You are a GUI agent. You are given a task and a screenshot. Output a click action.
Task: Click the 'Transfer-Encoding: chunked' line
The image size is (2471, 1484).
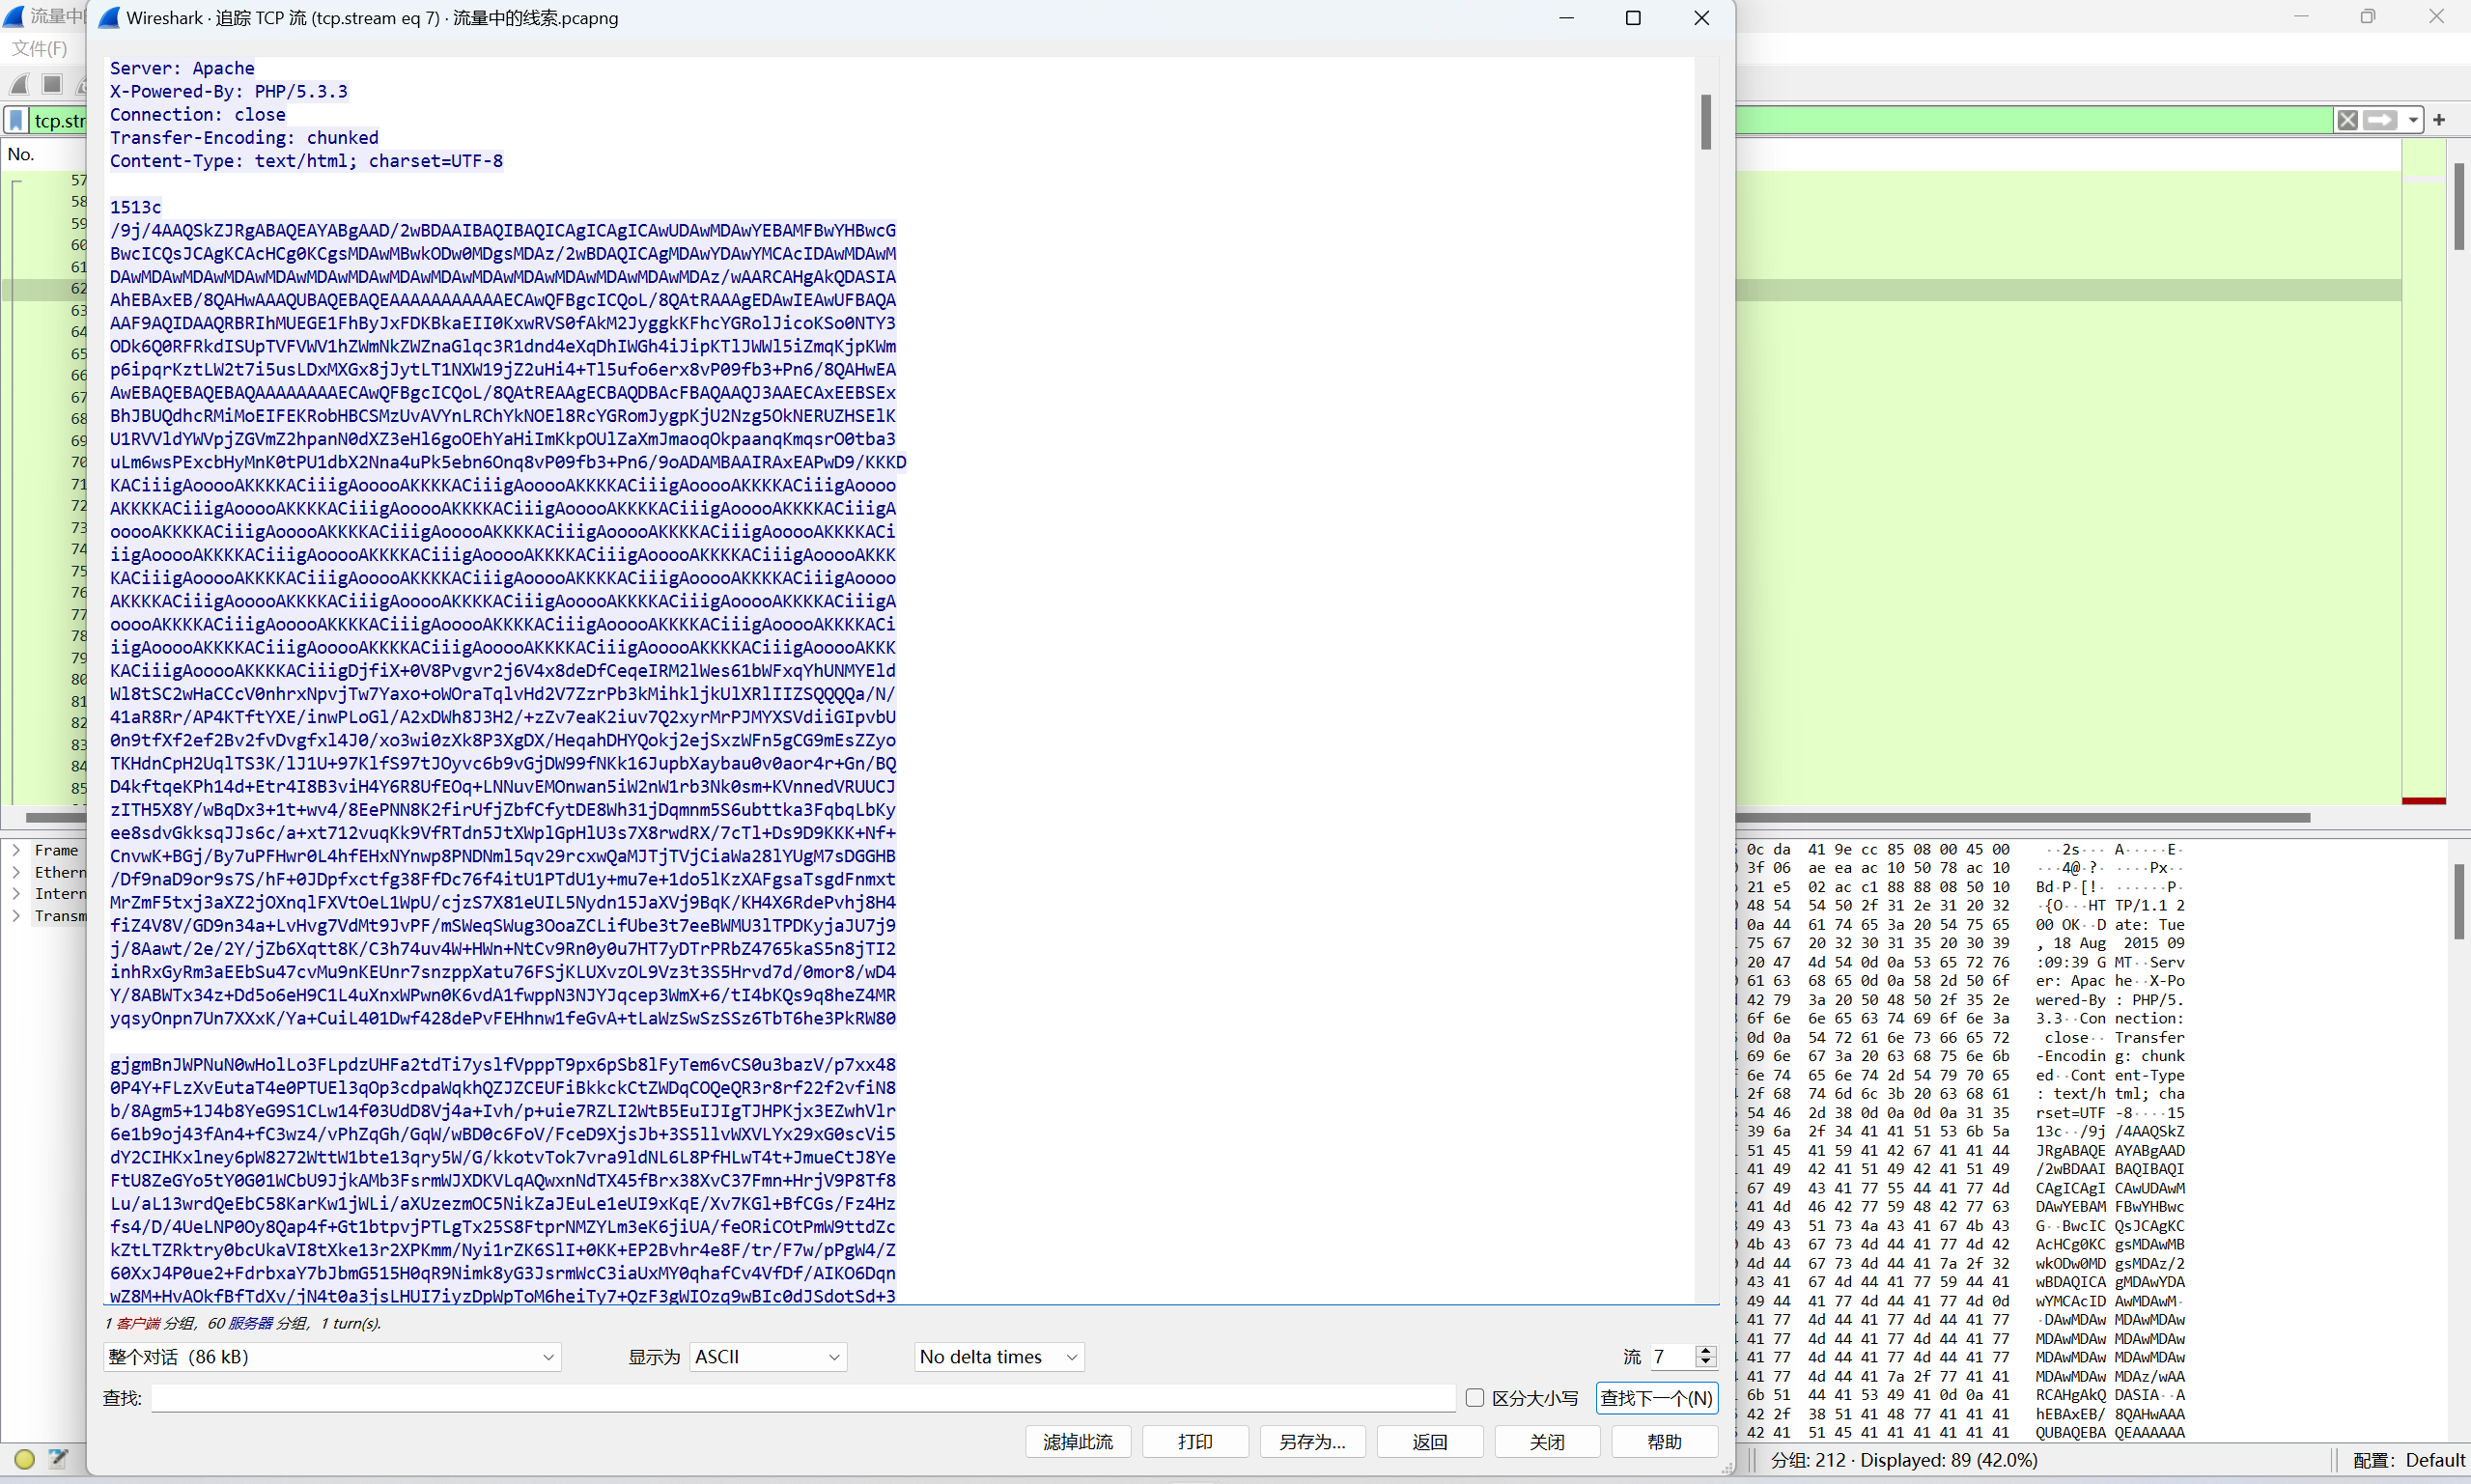pos(244,137)
